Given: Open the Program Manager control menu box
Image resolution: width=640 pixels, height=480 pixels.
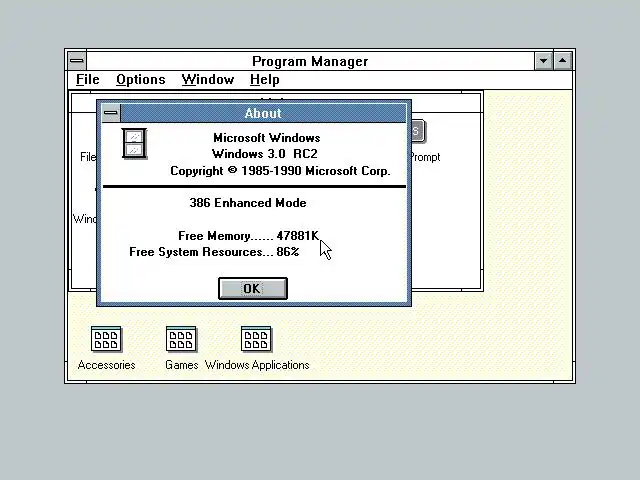Looking at the screenshot, I should point(77,61).
